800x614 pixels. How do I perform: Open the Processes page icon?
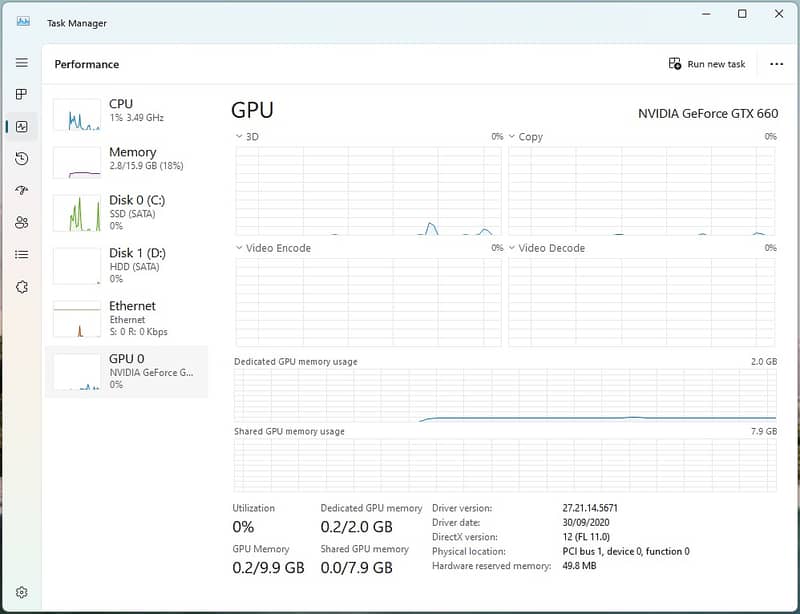21,94
